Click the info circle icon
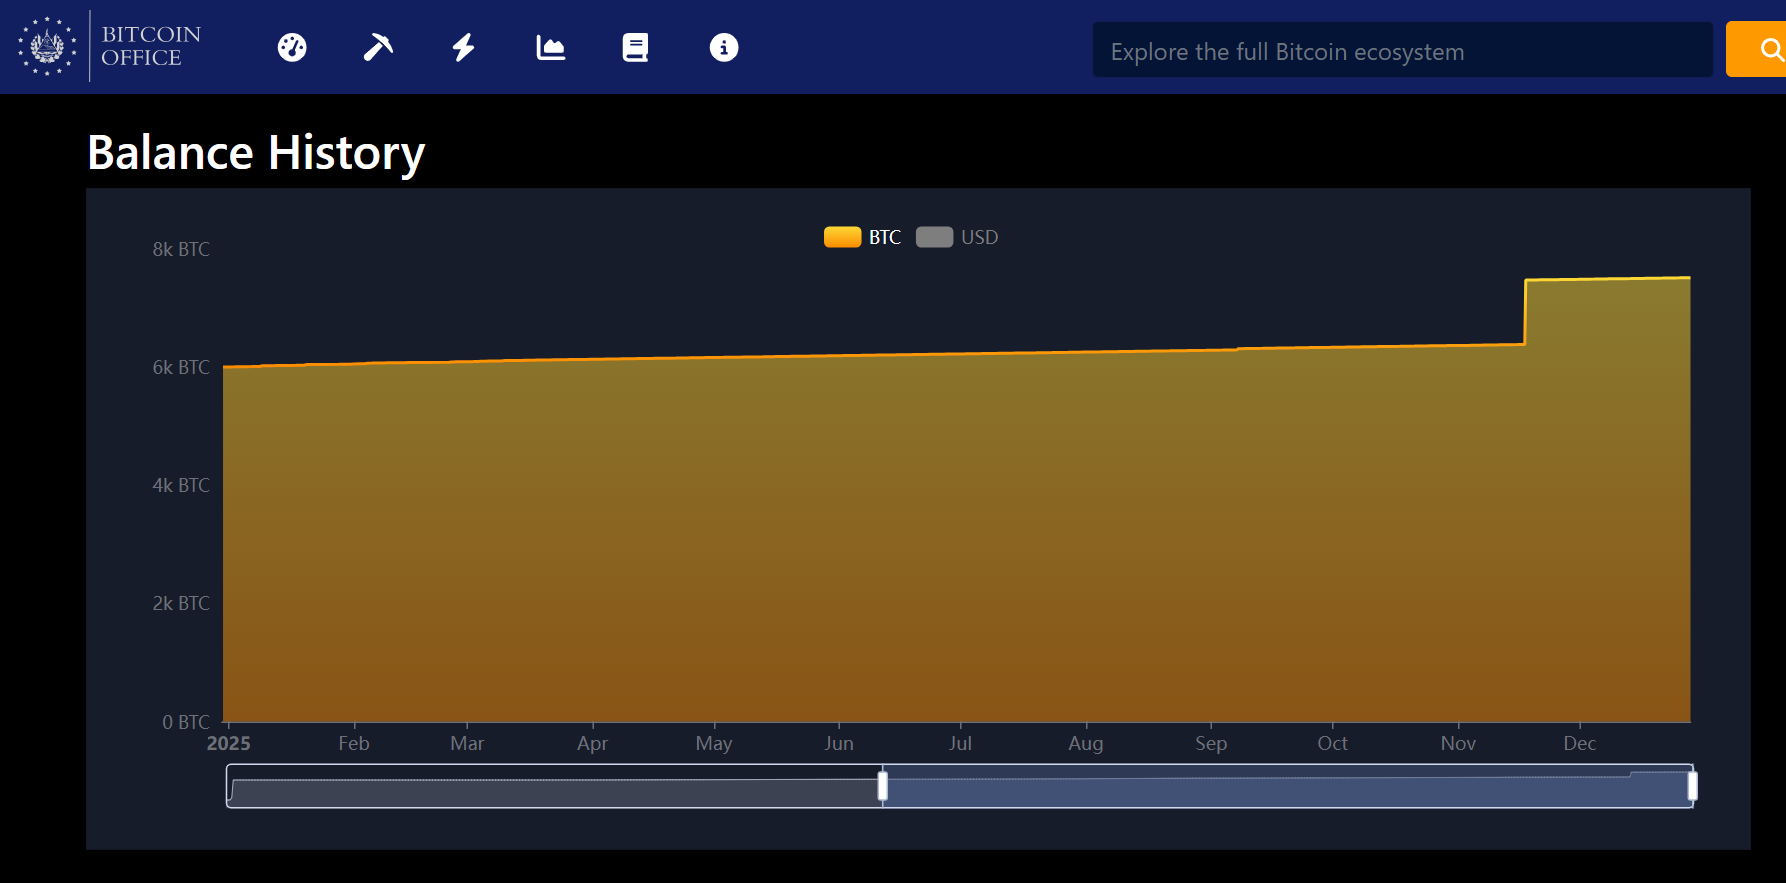Screen dimensions: 1786x883 pos(724,47)
